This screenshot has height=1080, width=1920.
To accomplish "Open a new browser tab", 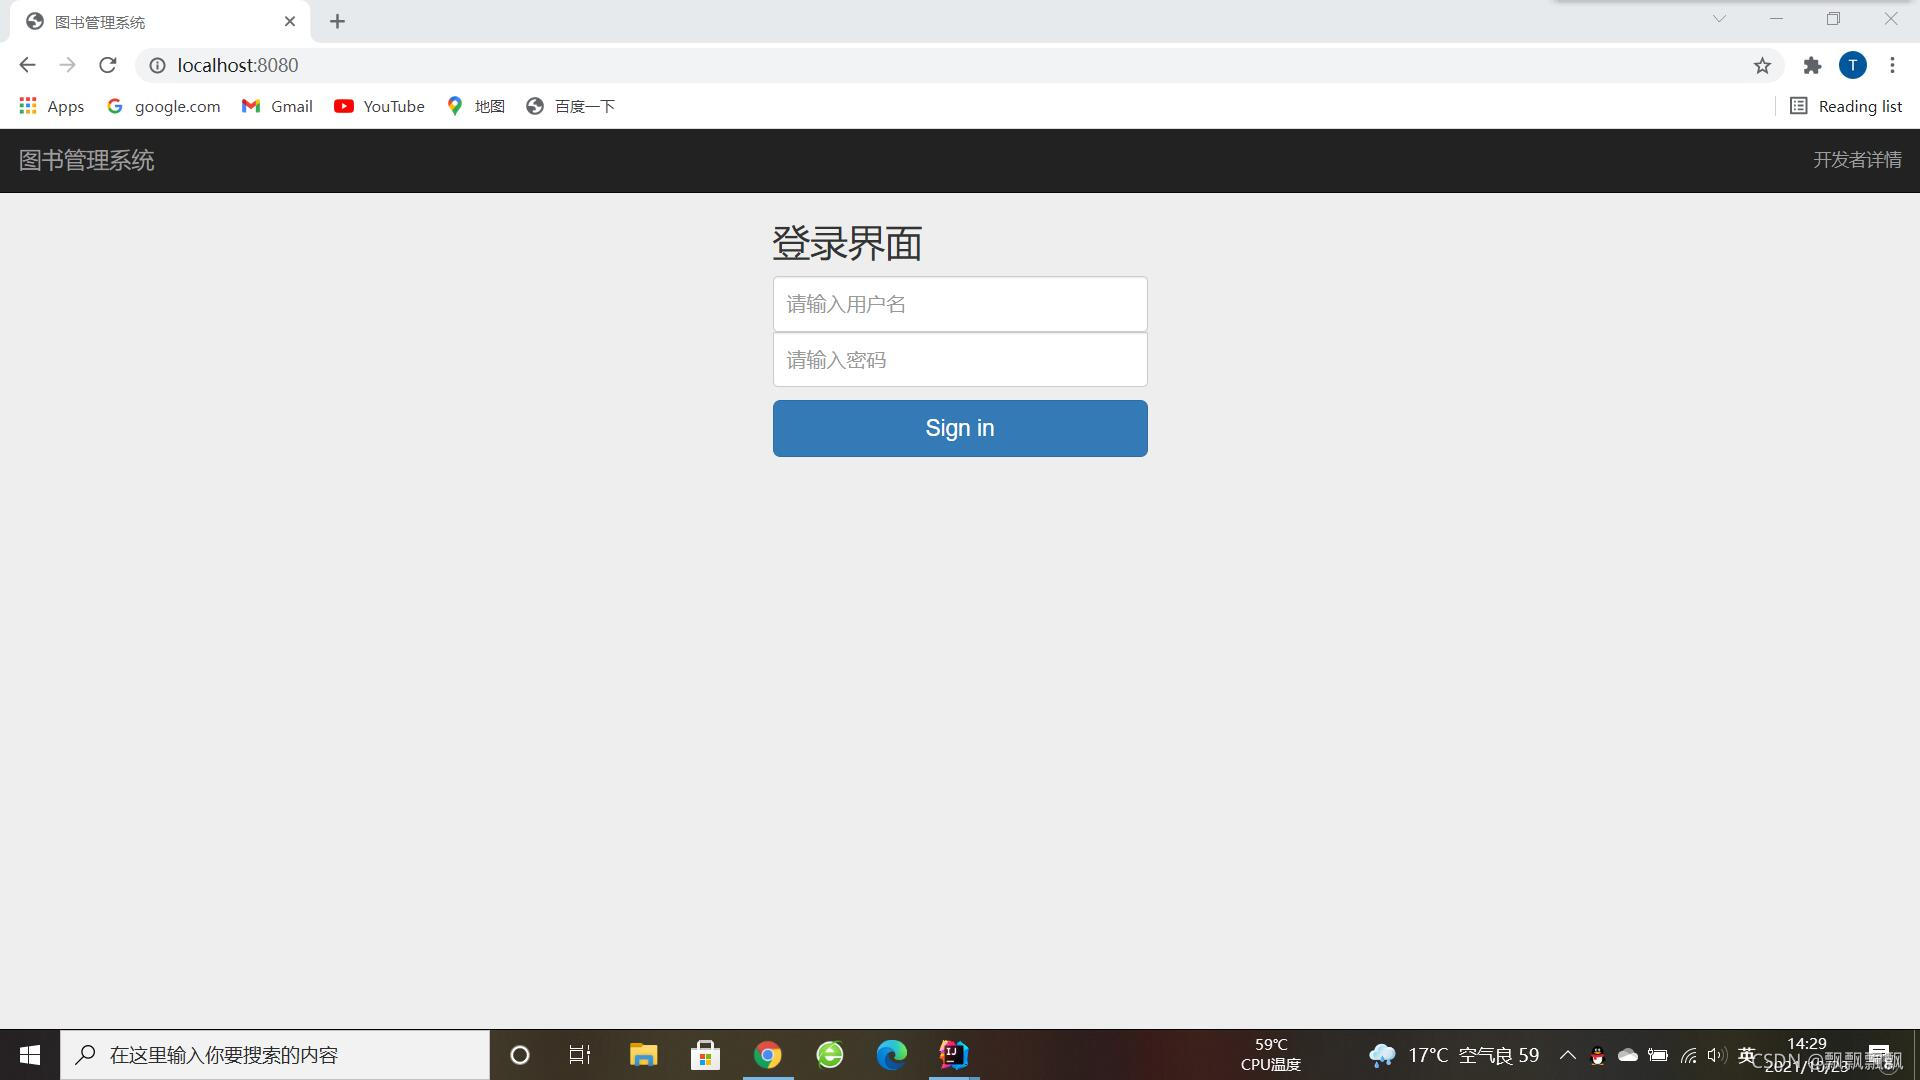I will 337,21.
